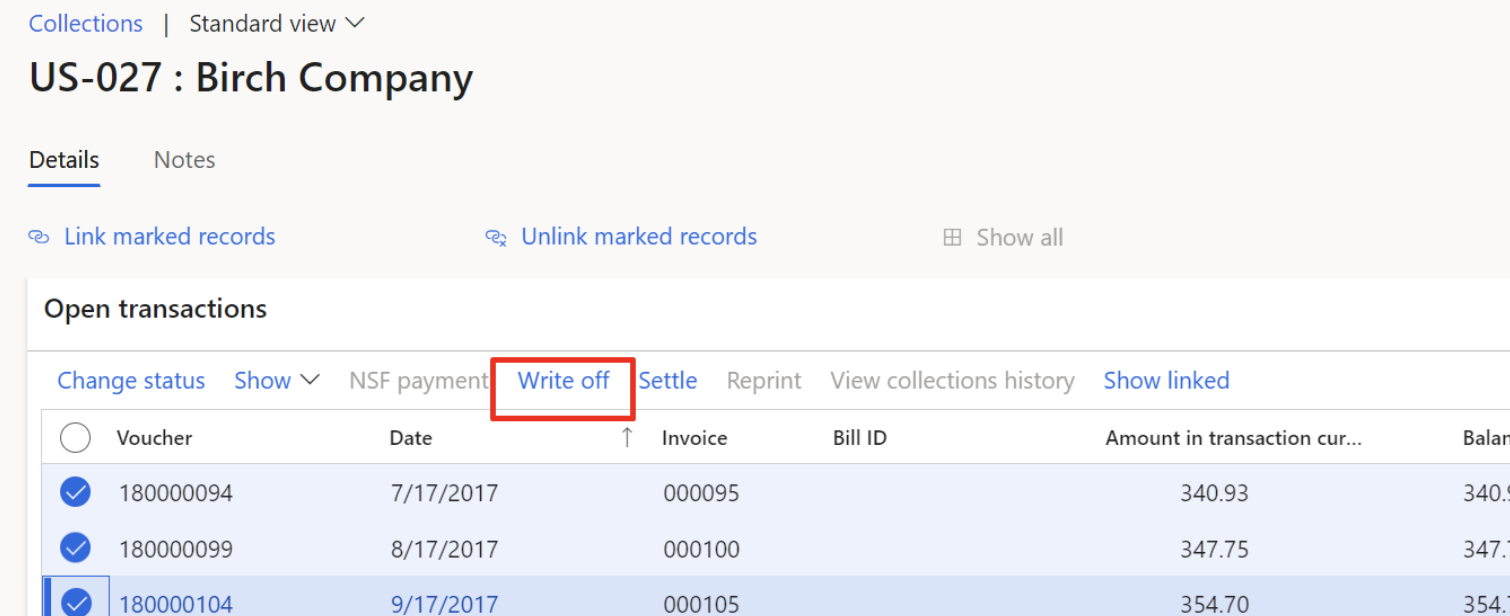Go back to Collections breadcrumb link
The height and width of the screenshot is (616, 1510).
[86, 24]
